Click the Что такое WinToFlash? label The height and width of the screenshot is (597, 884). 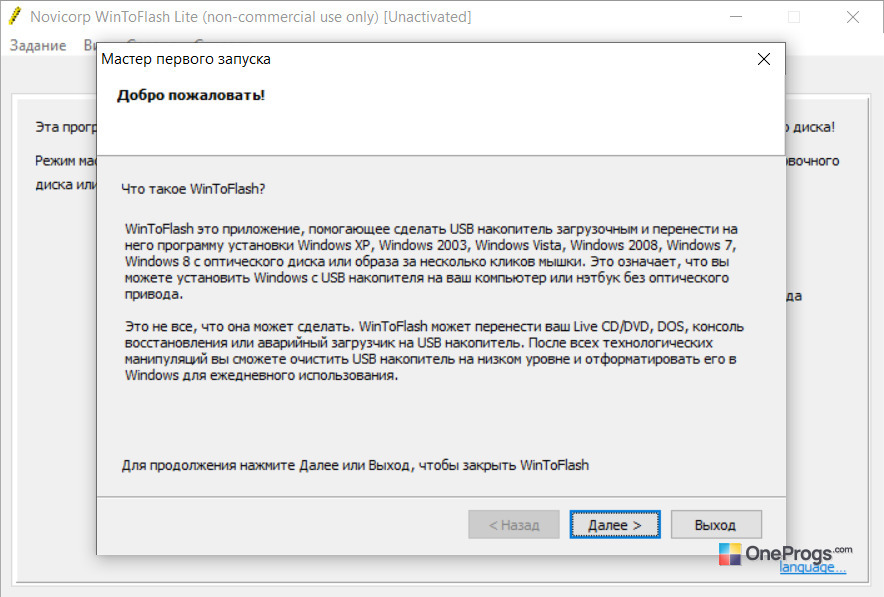click(193, 189)
